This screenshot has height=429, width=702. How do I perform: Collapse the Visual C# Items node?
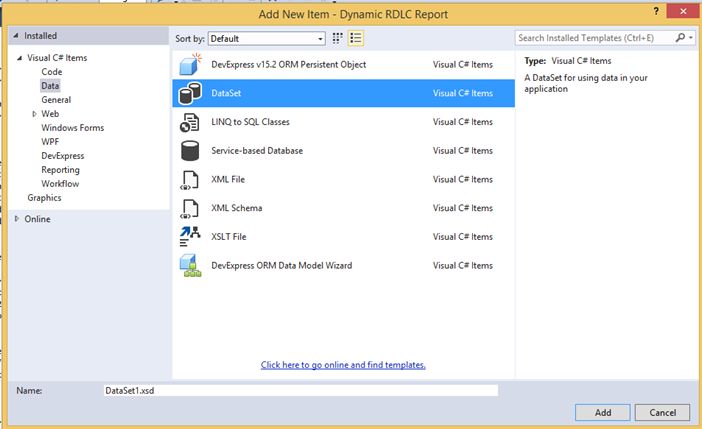[x=19, y=58]
